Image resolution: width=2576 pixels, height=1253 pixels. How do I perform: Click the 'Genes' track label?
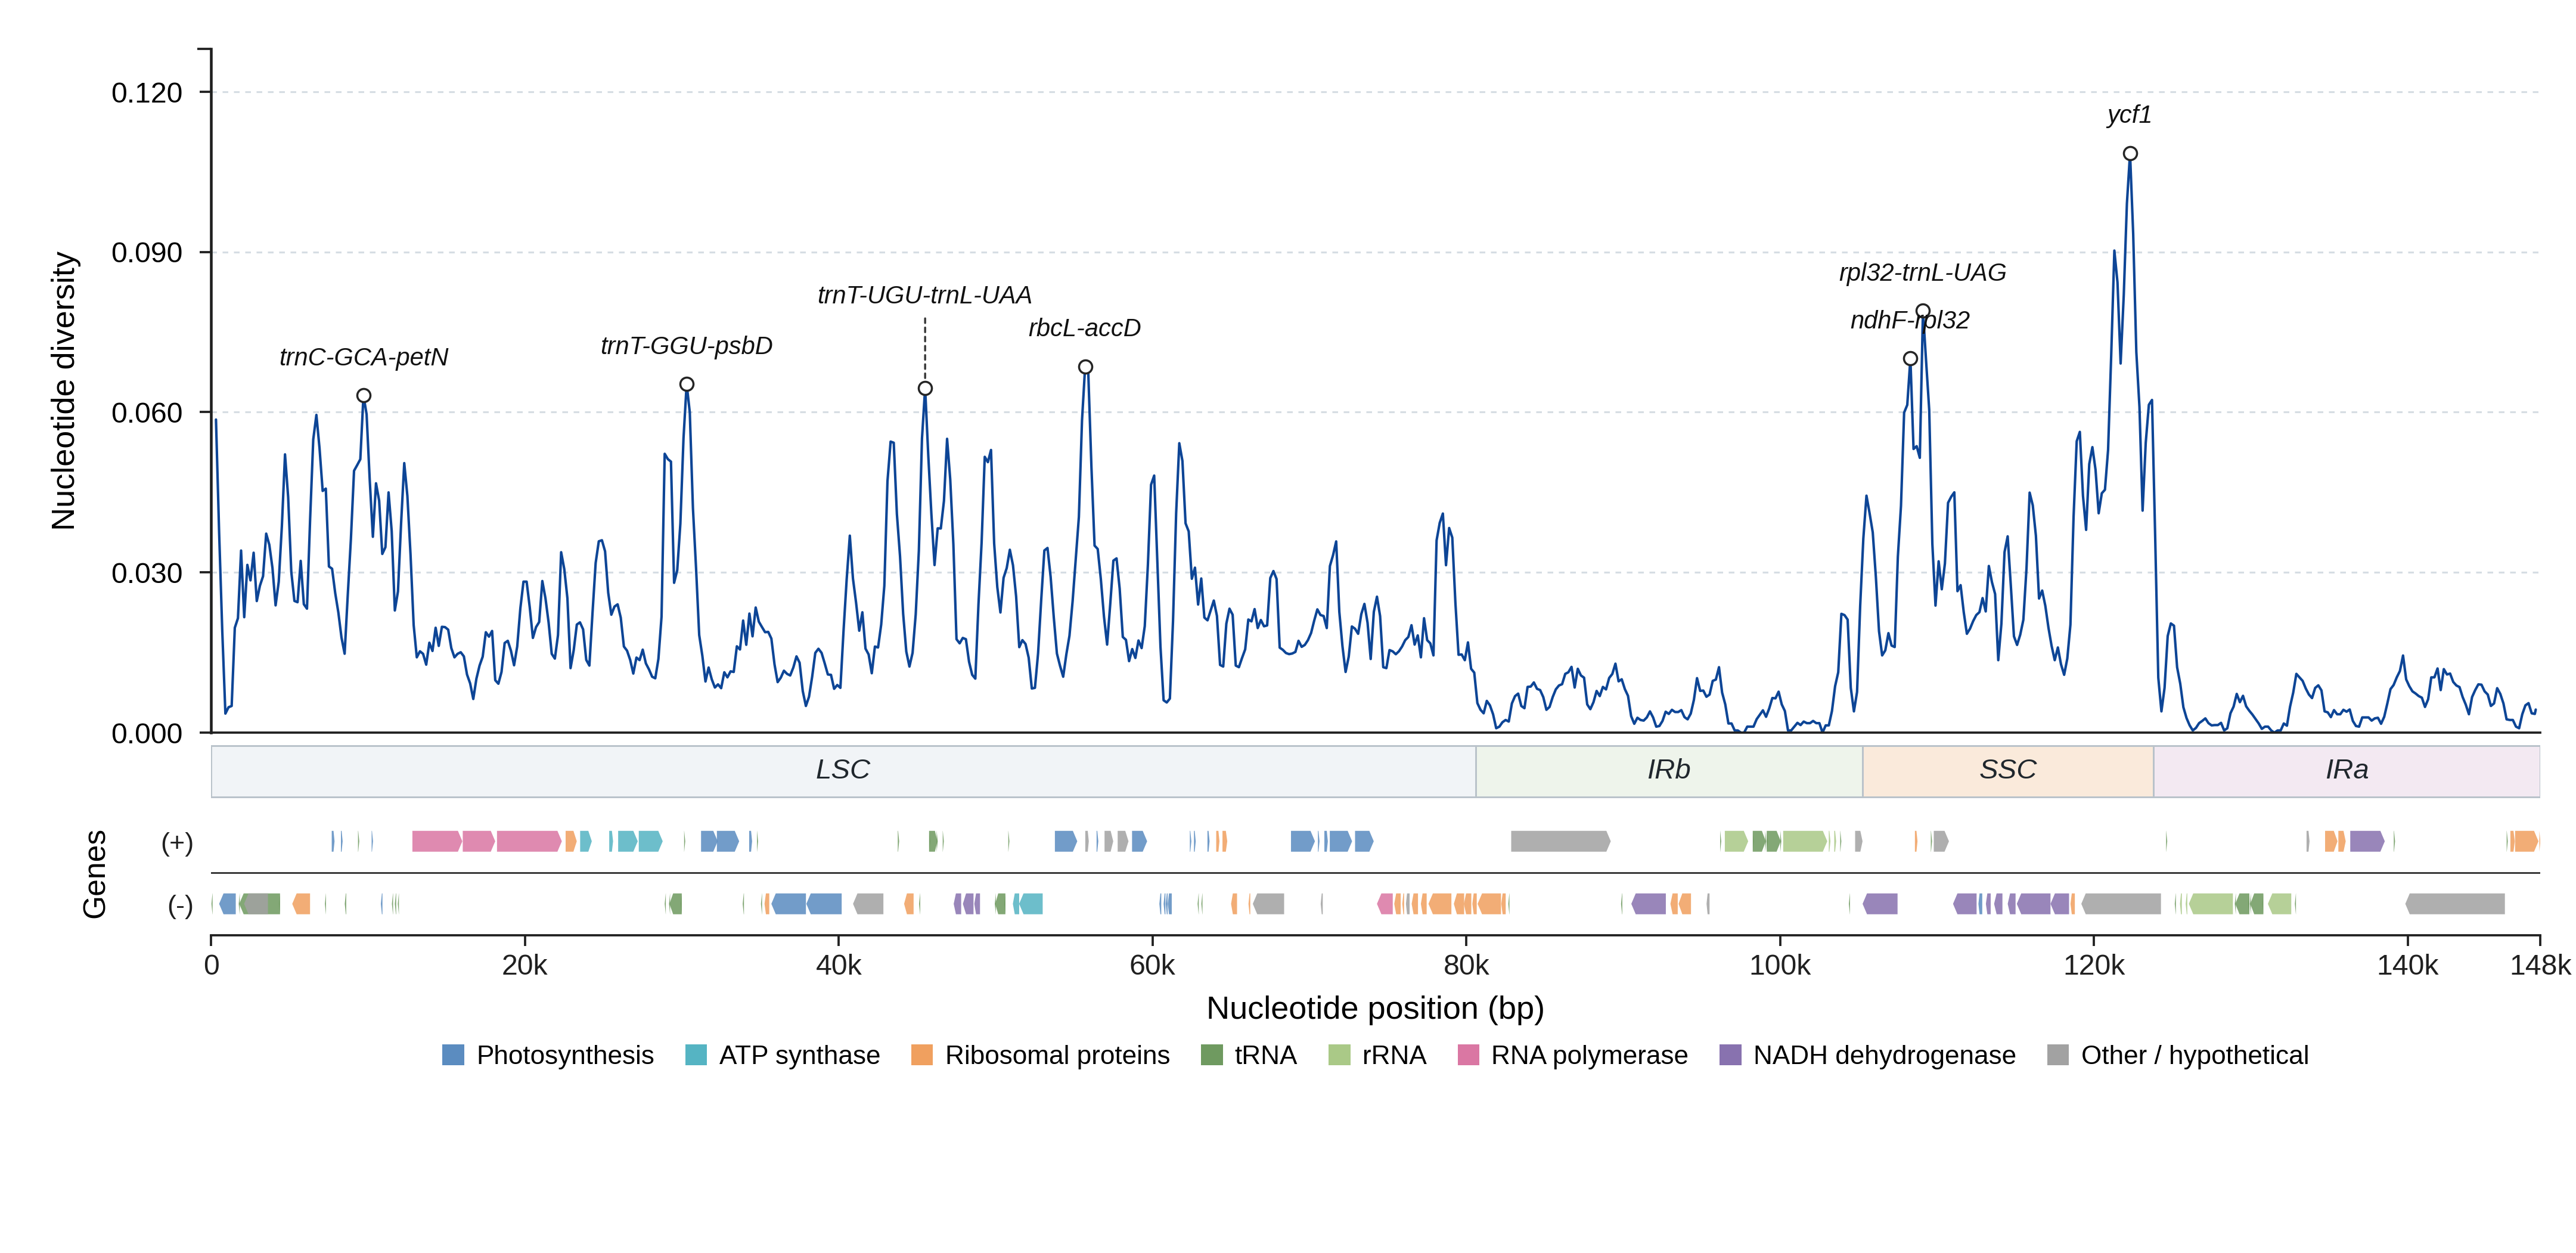click(94, 874)
